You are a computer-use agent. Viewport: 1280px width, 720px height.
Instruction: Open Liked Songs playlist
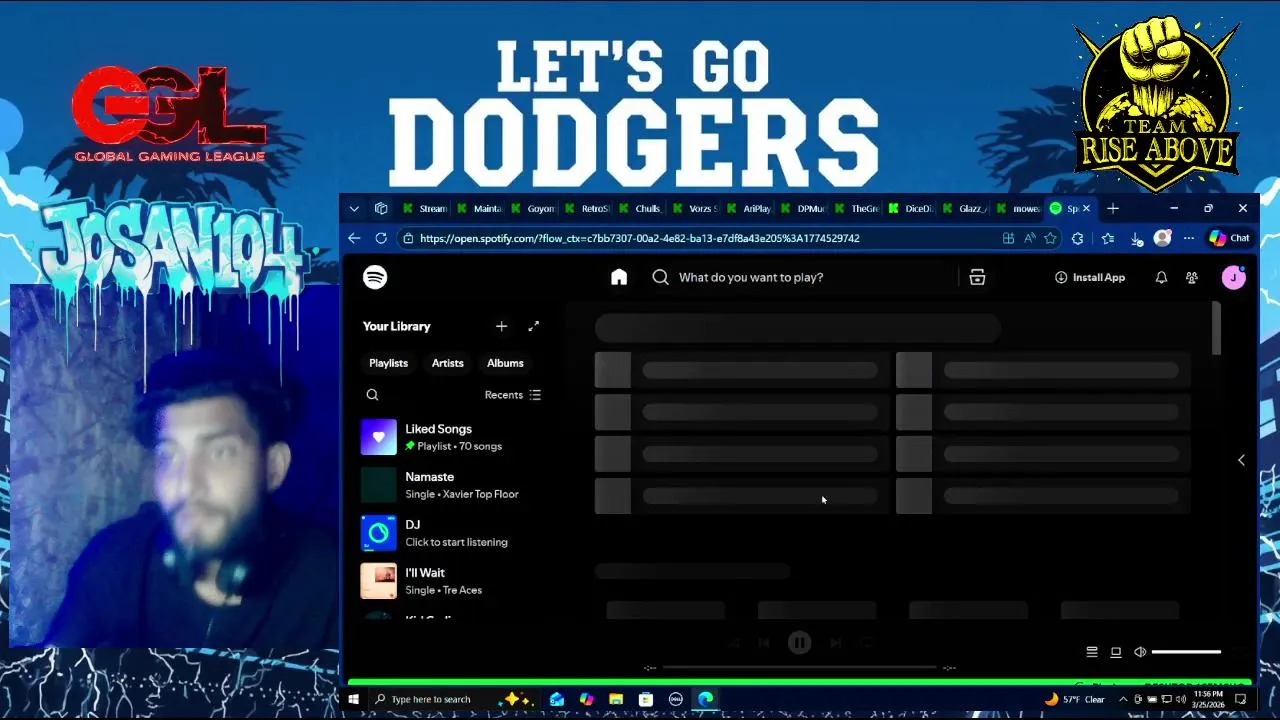pyautogui.click(x=453, y=437)
